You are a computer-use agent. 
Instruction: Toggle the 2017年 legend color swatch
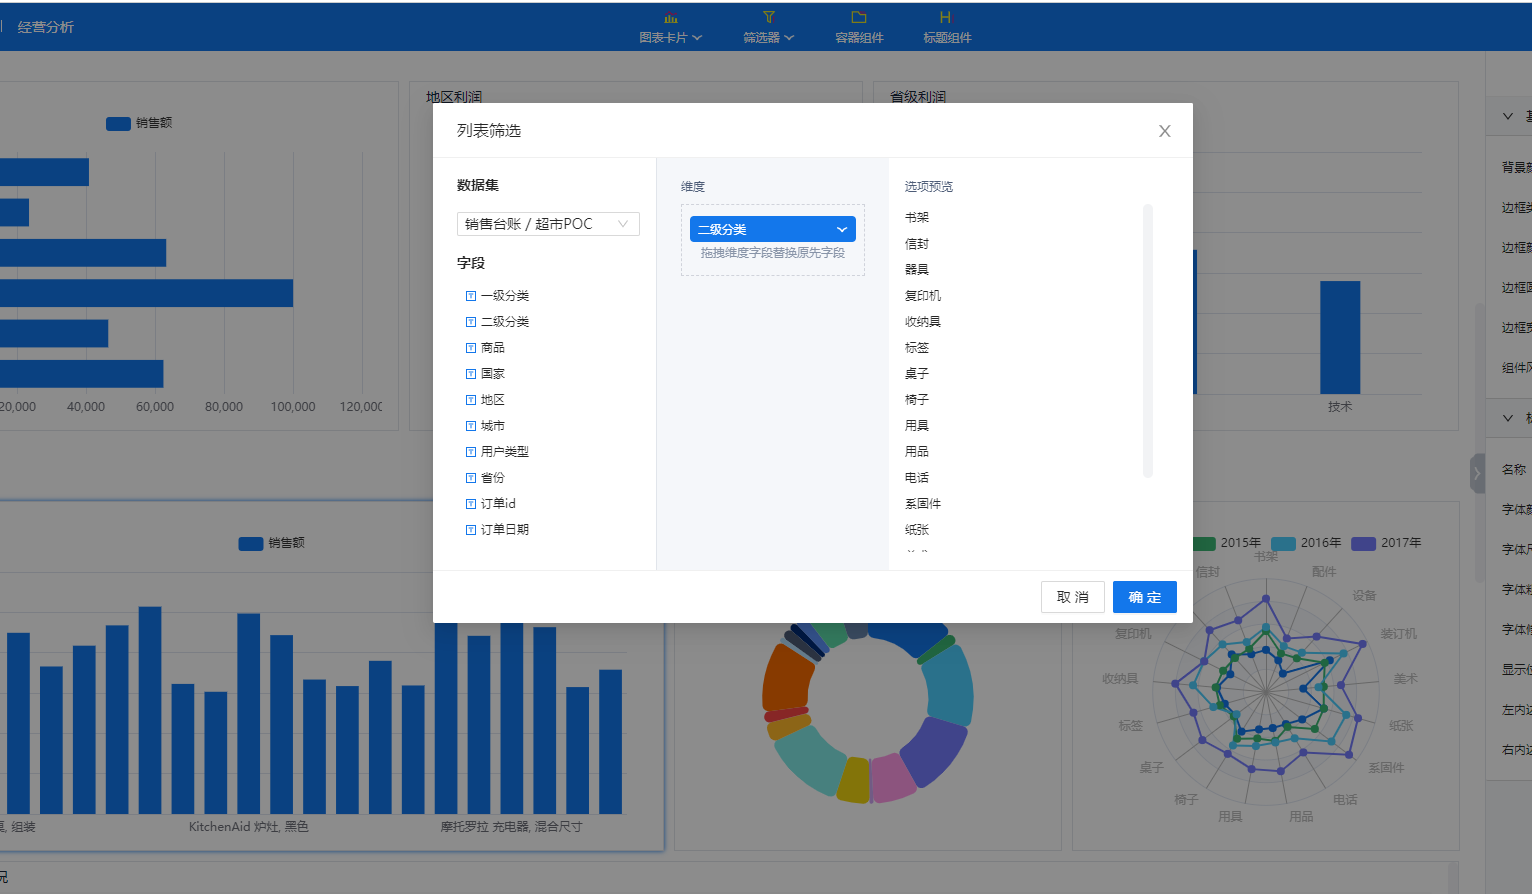(1363, 543)
